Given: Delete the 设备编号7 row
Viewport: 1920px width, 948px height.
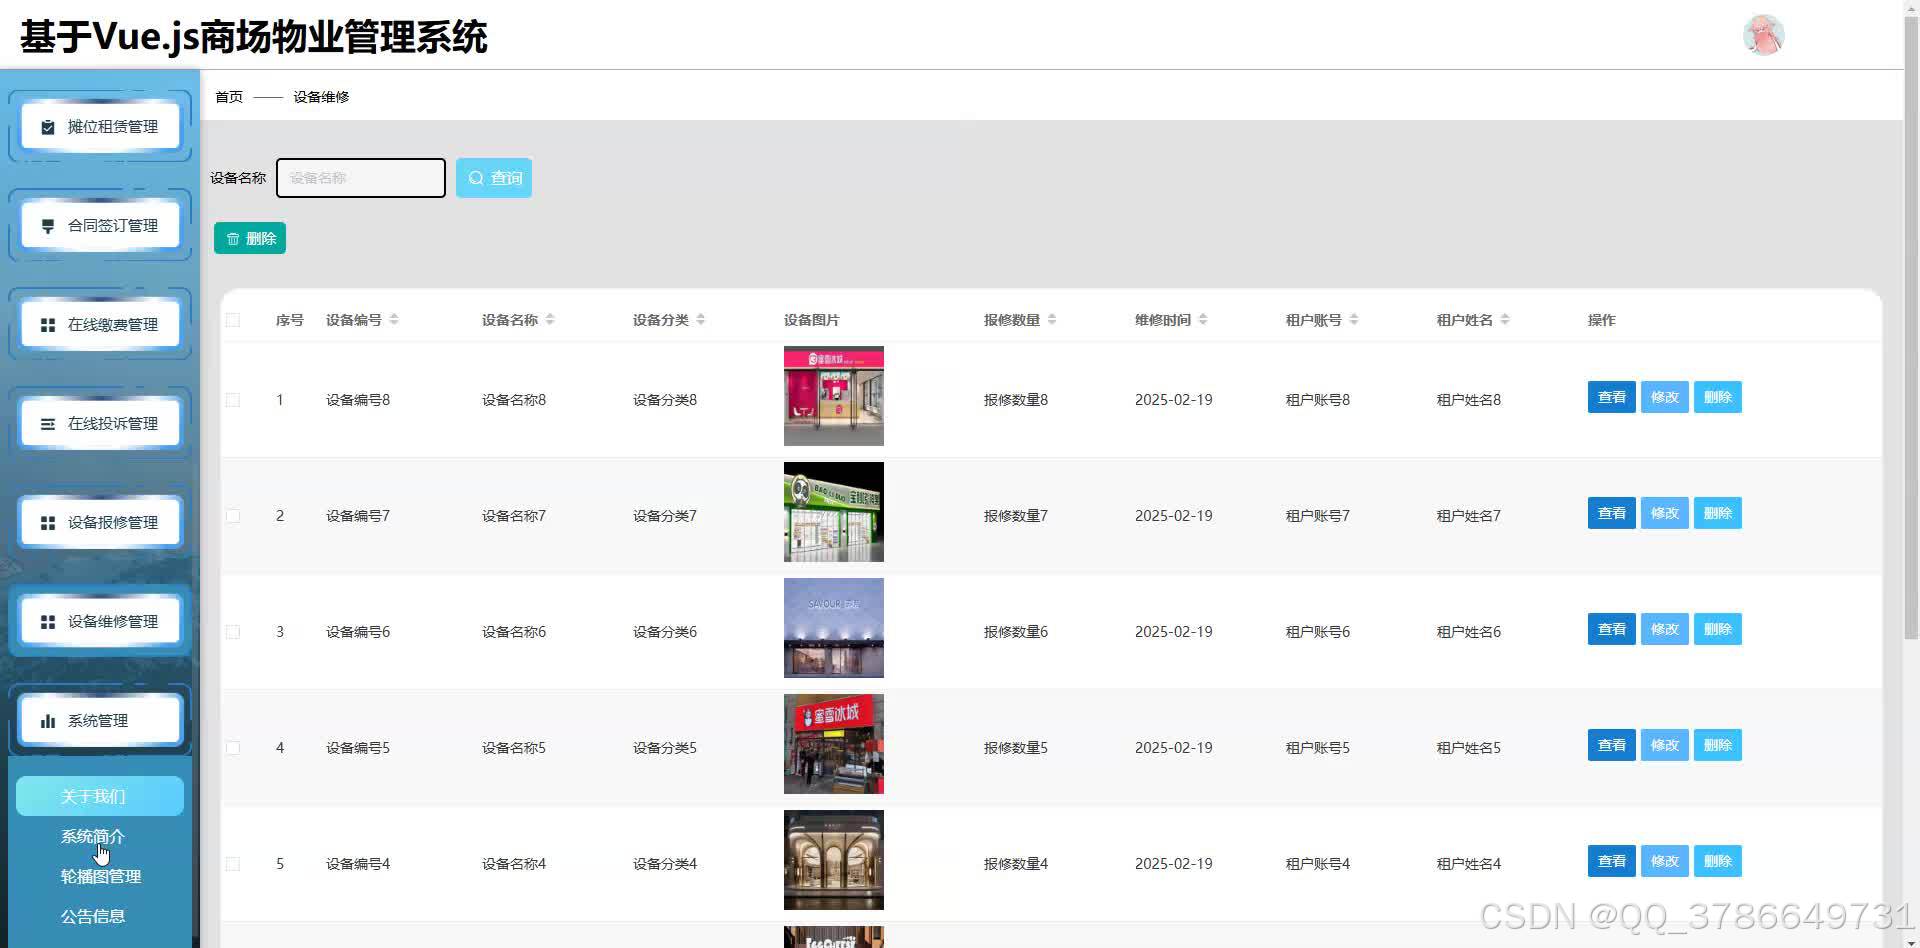Looking at the screenshot, I should (1718, 513).
